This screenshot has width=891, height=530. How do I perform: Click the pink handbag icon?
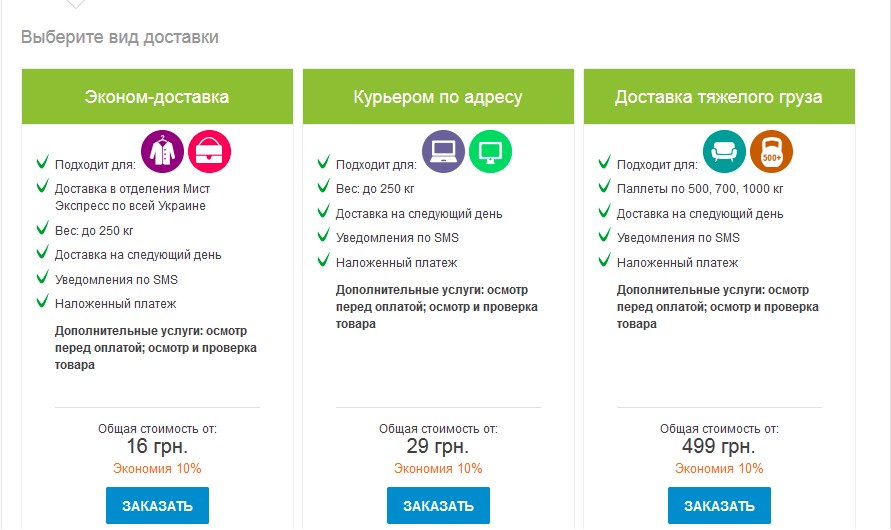point(209,152)
